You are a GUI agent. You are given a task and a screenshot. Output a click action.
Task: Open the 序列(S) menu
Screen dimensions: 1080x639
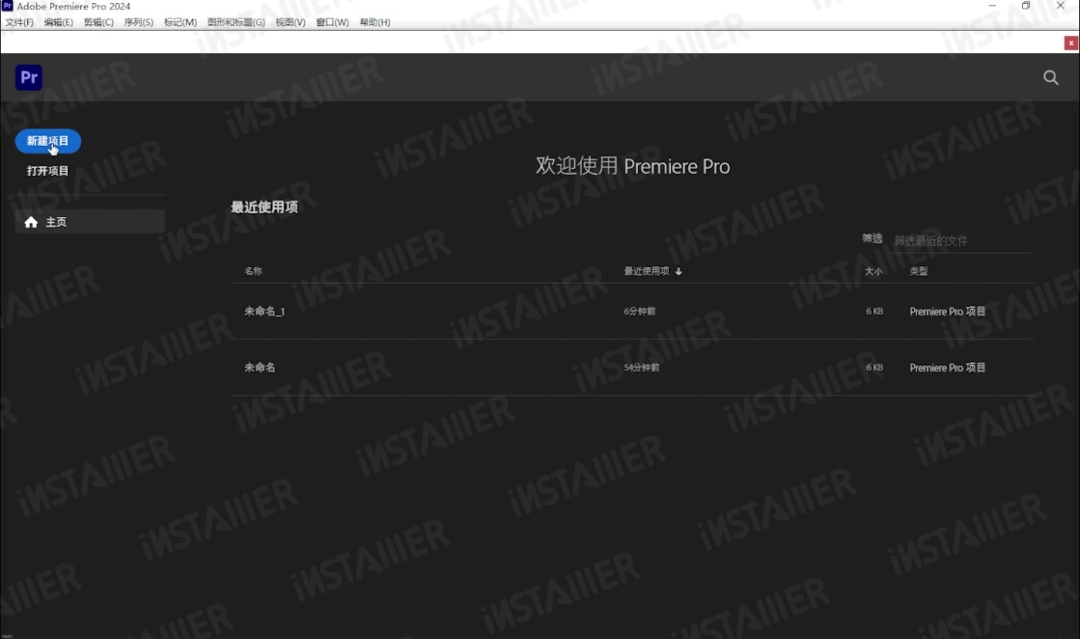click(138, 22)
